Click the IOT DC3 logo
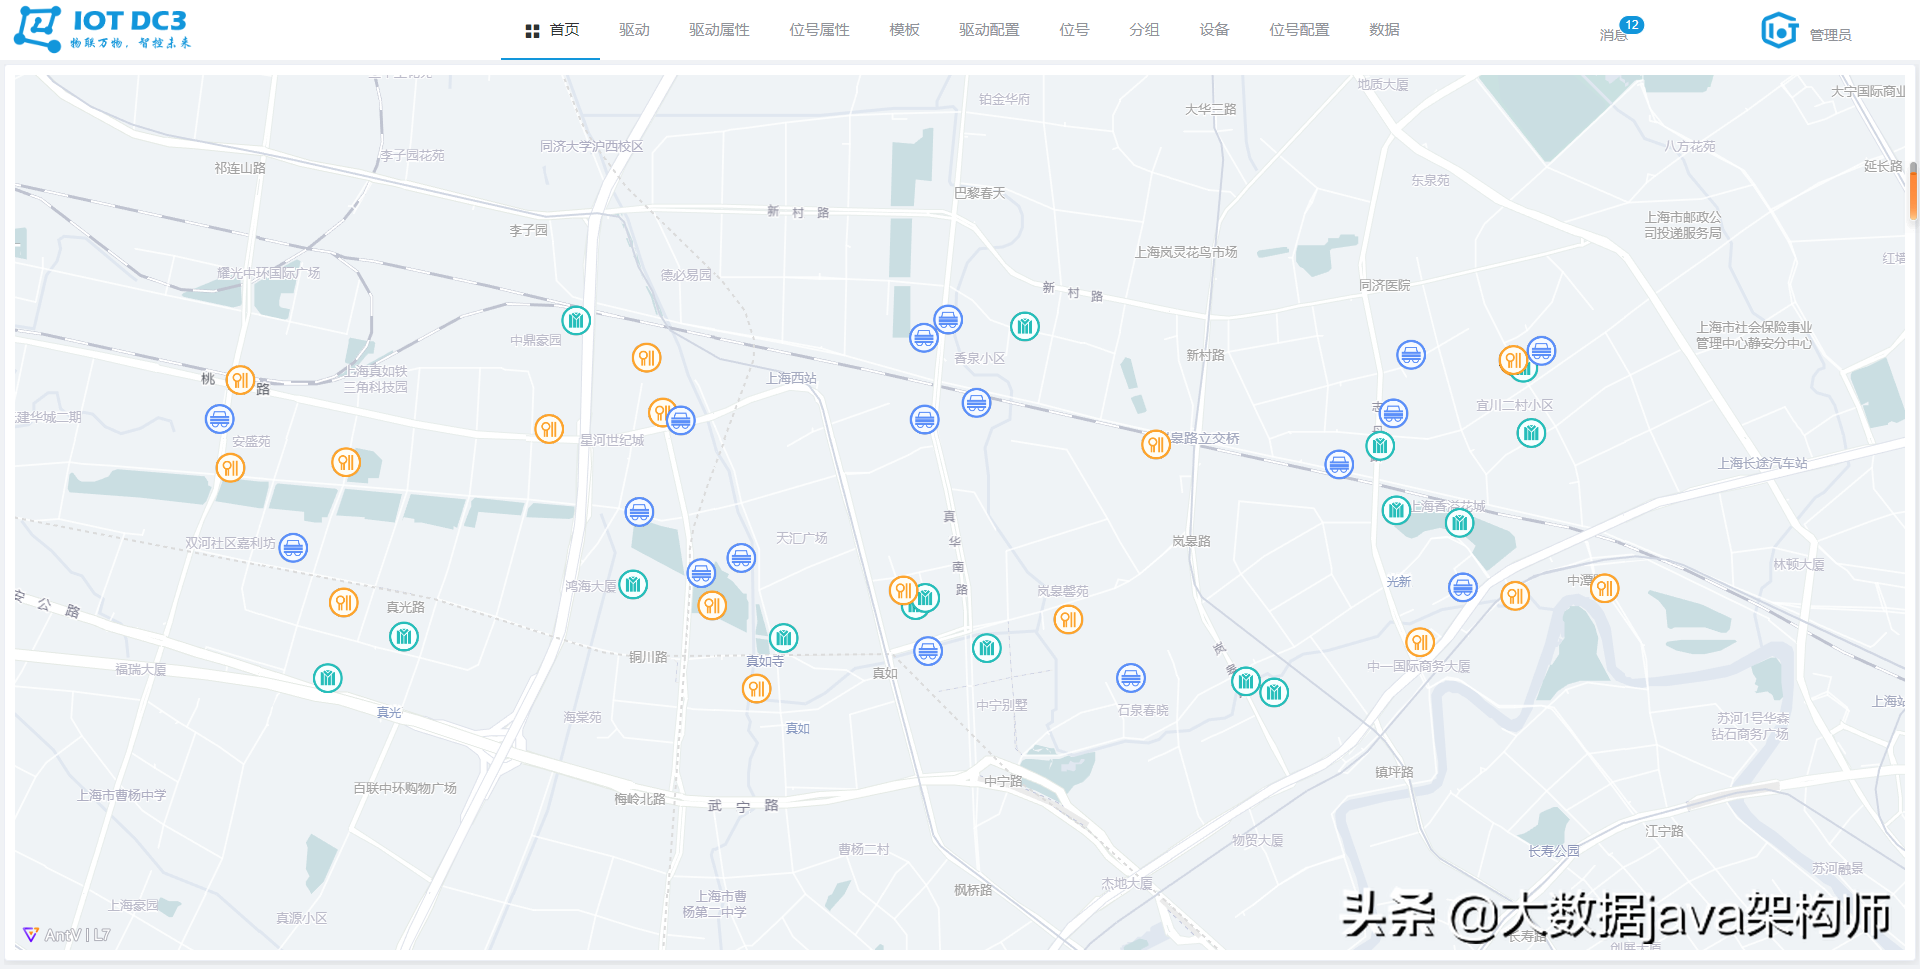Screen dimensions: 1920x969 click(102, 29)
